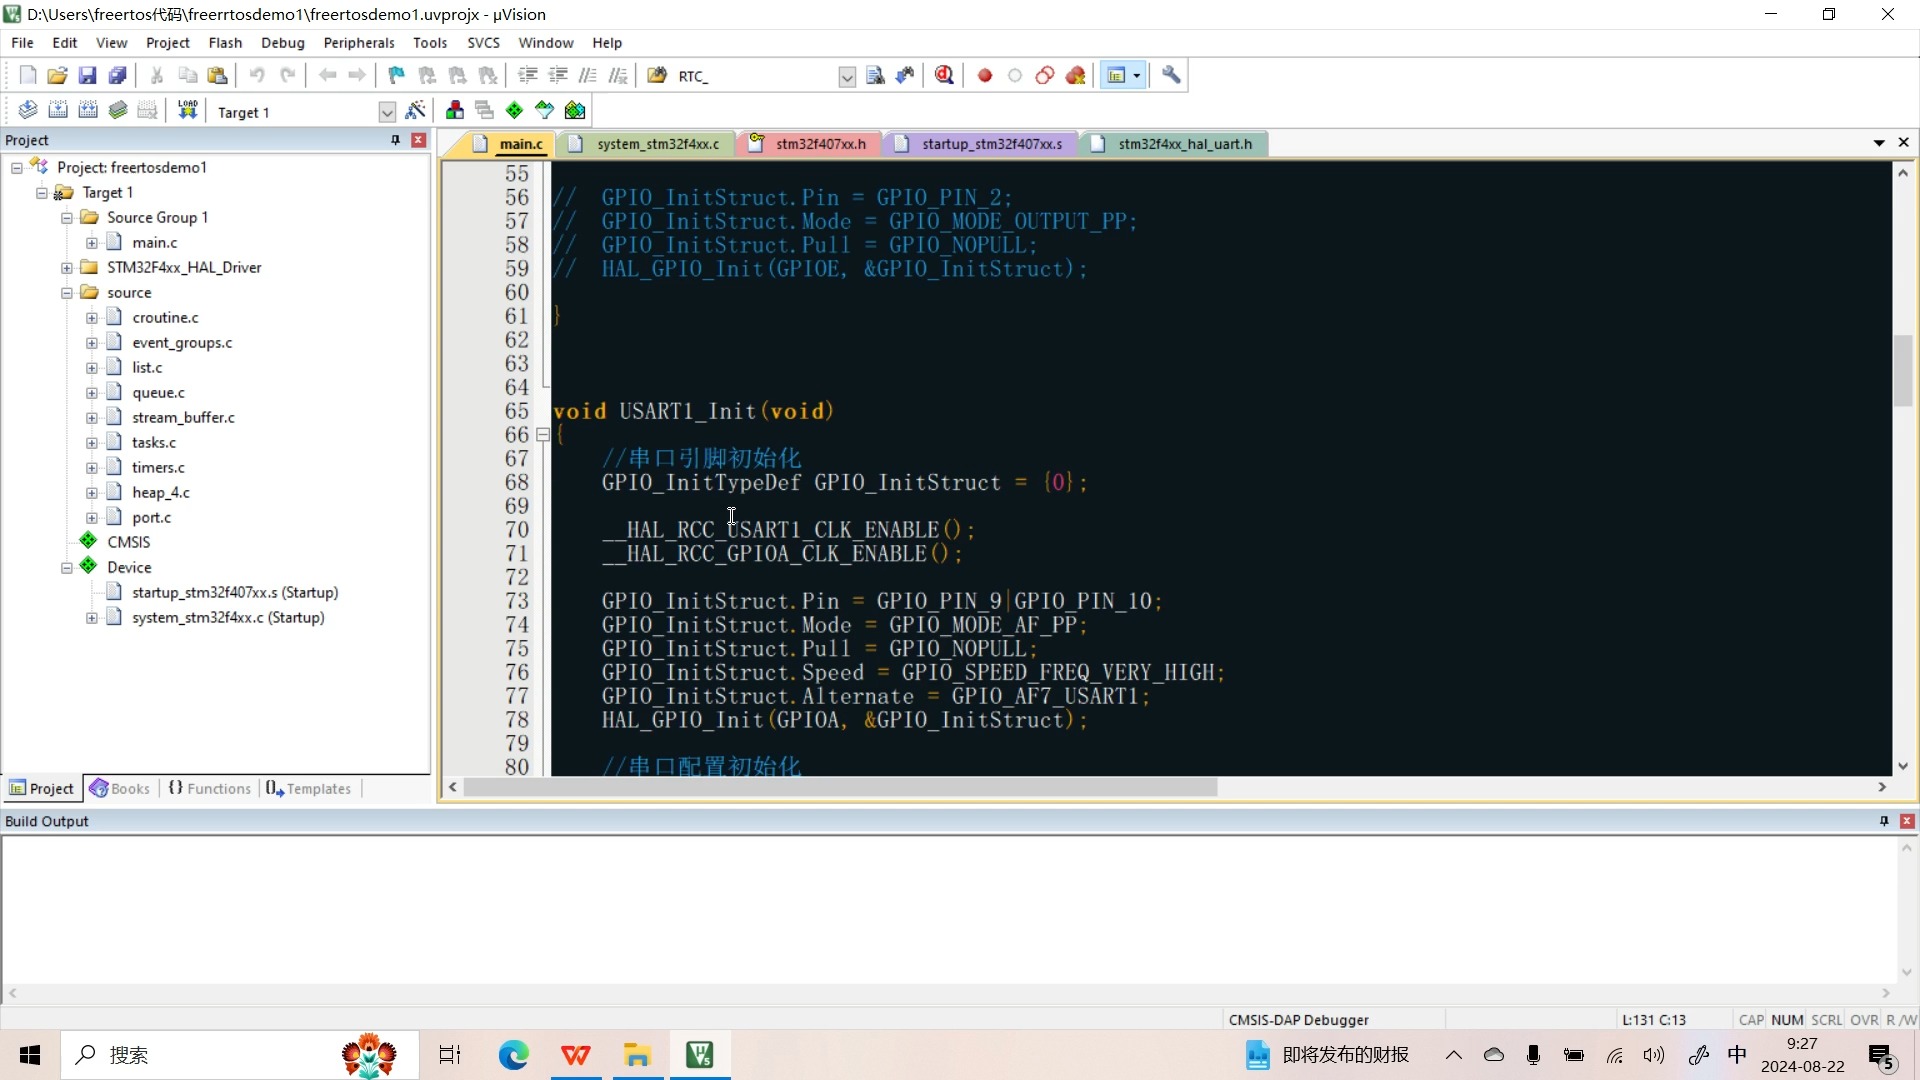Open the Peripherals menu
Screen dimensions: 1920x1080
coord(358,42)
